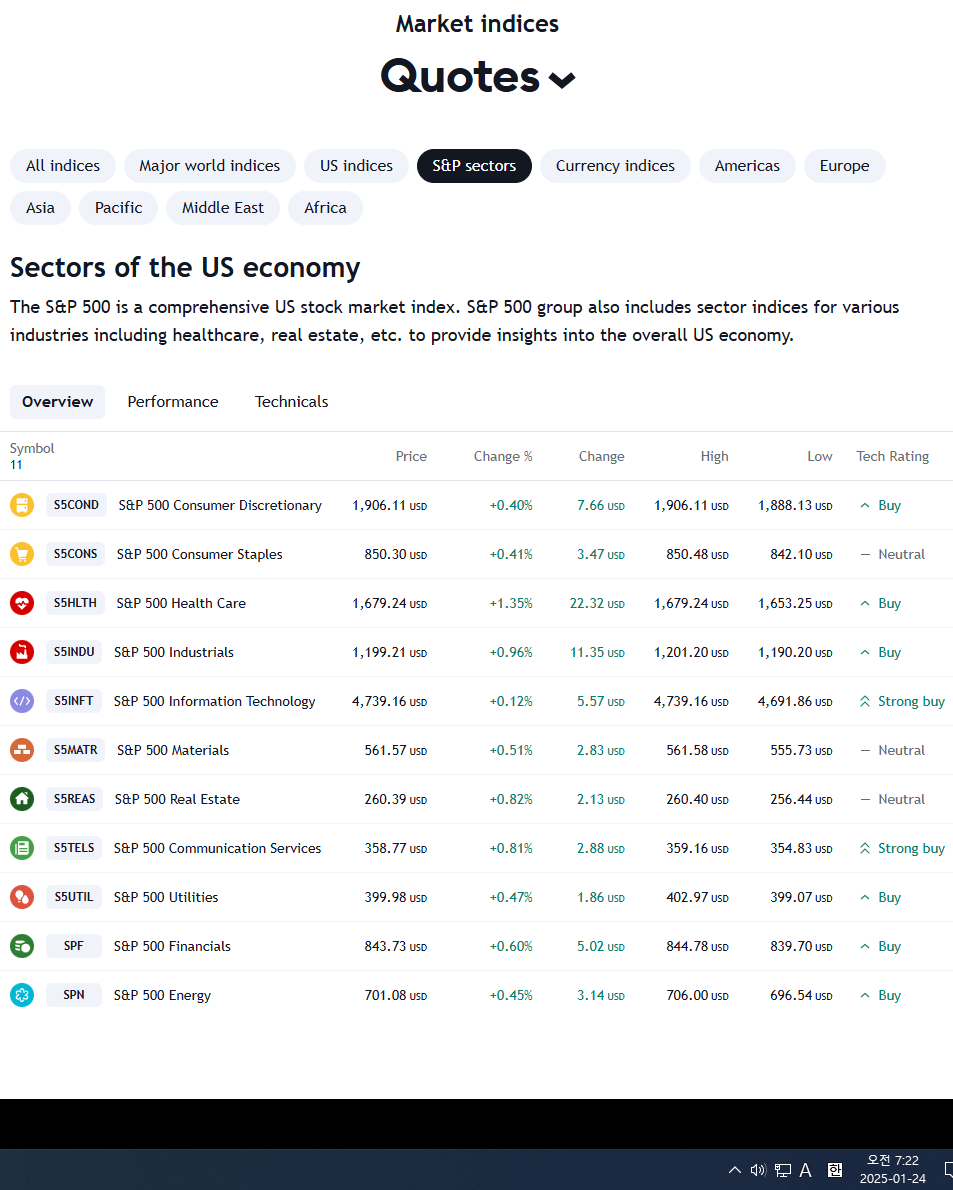Sort by the Change % column header
This screenshot has height=1190, width=953.
click(x=503, y=456)
